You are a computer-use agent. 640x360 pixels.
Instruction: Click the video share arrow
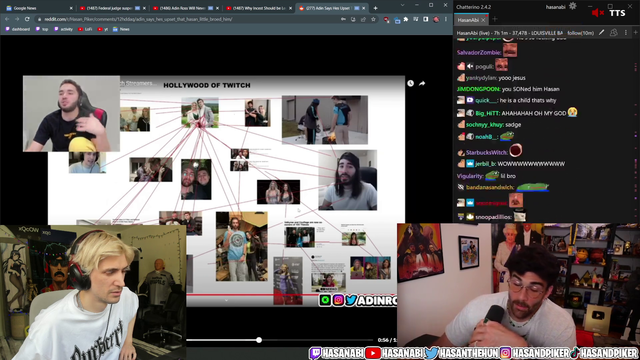point(422,83)
